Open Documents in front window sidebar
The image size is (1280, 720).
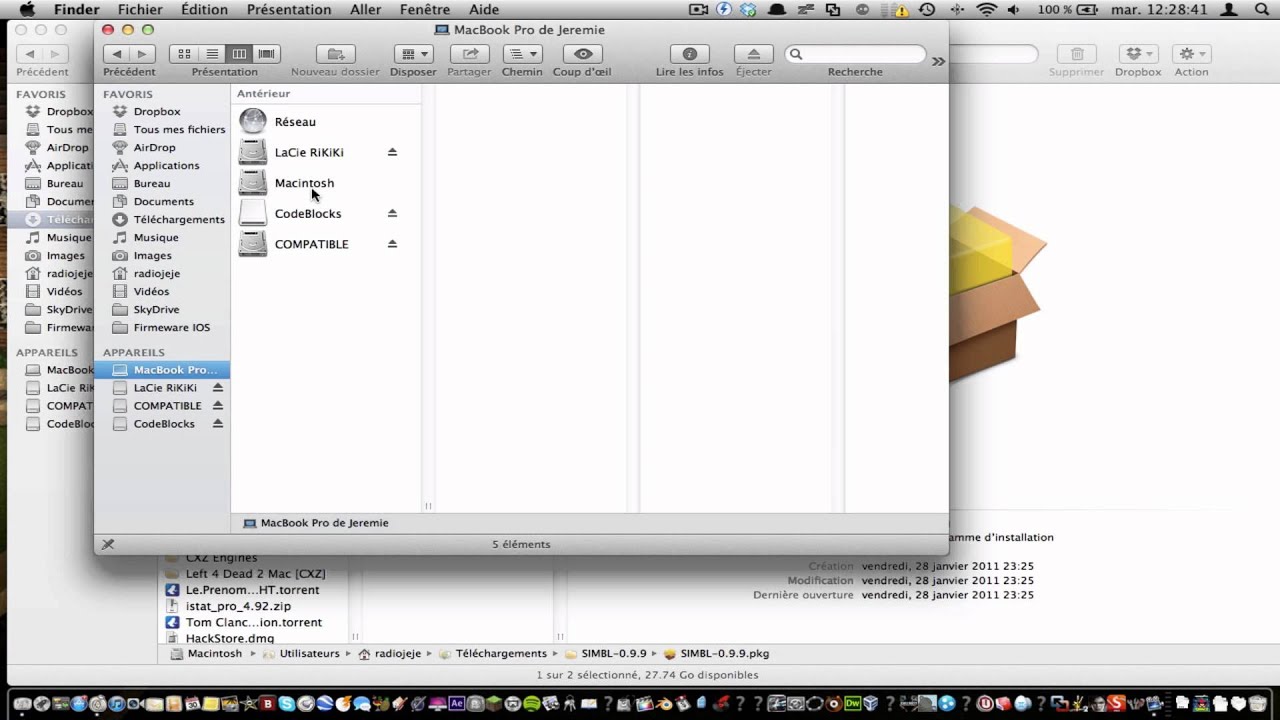click(x=162, y=202)
